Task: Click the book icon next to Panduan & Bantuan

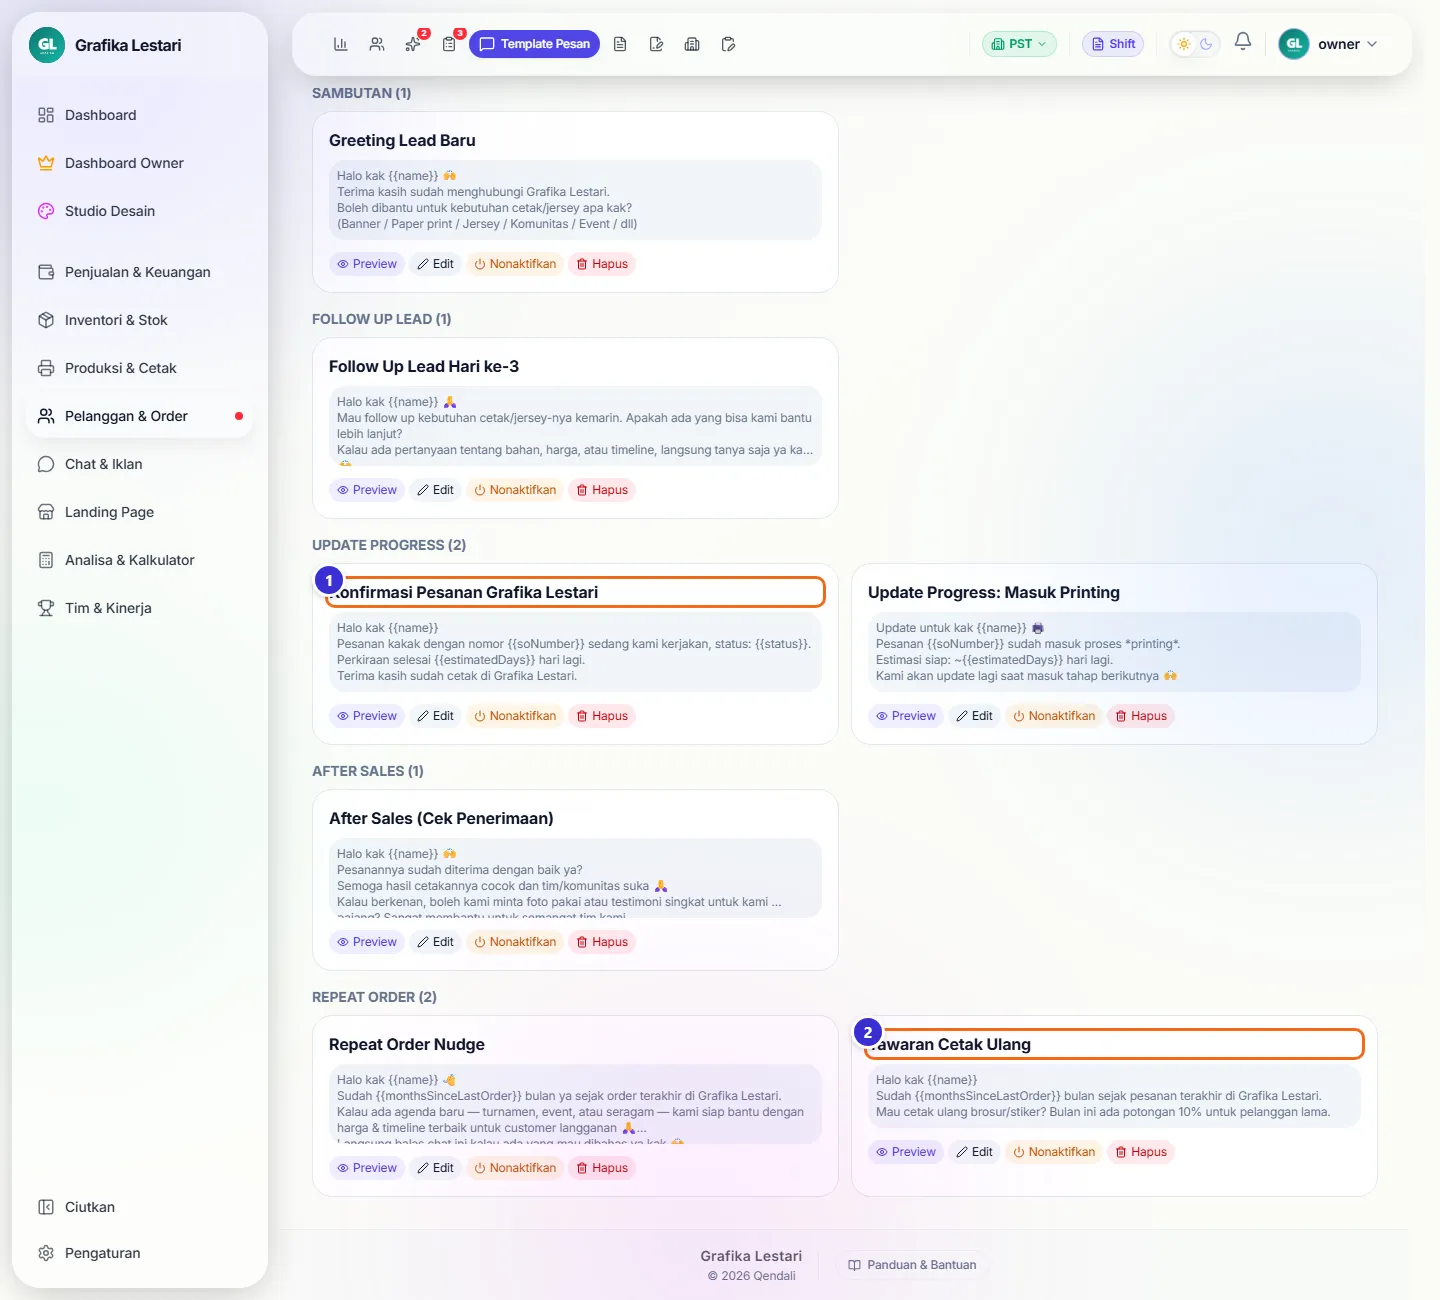Action: [x=854, y=1265]
